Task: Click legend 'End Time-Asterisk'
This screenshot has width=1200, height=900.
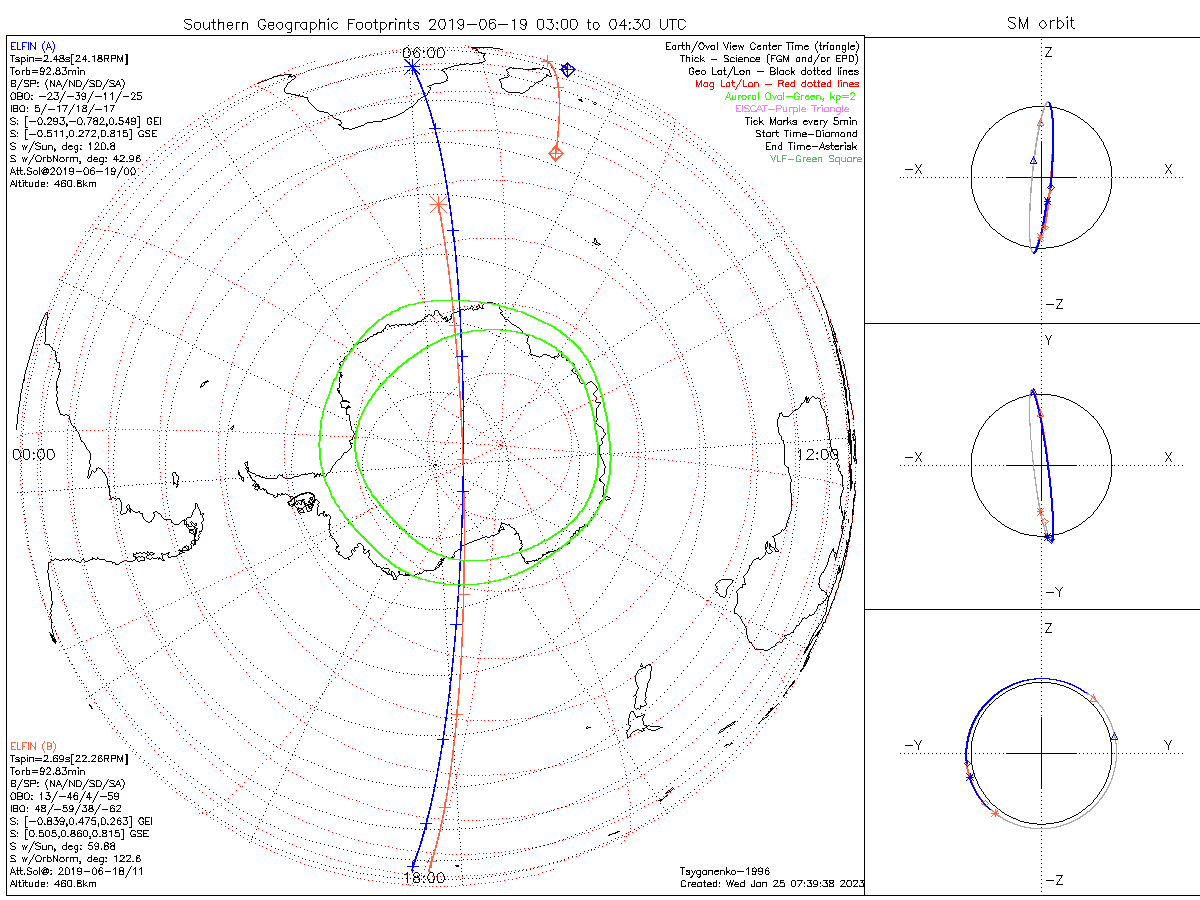Action: (x=812, y=146)
